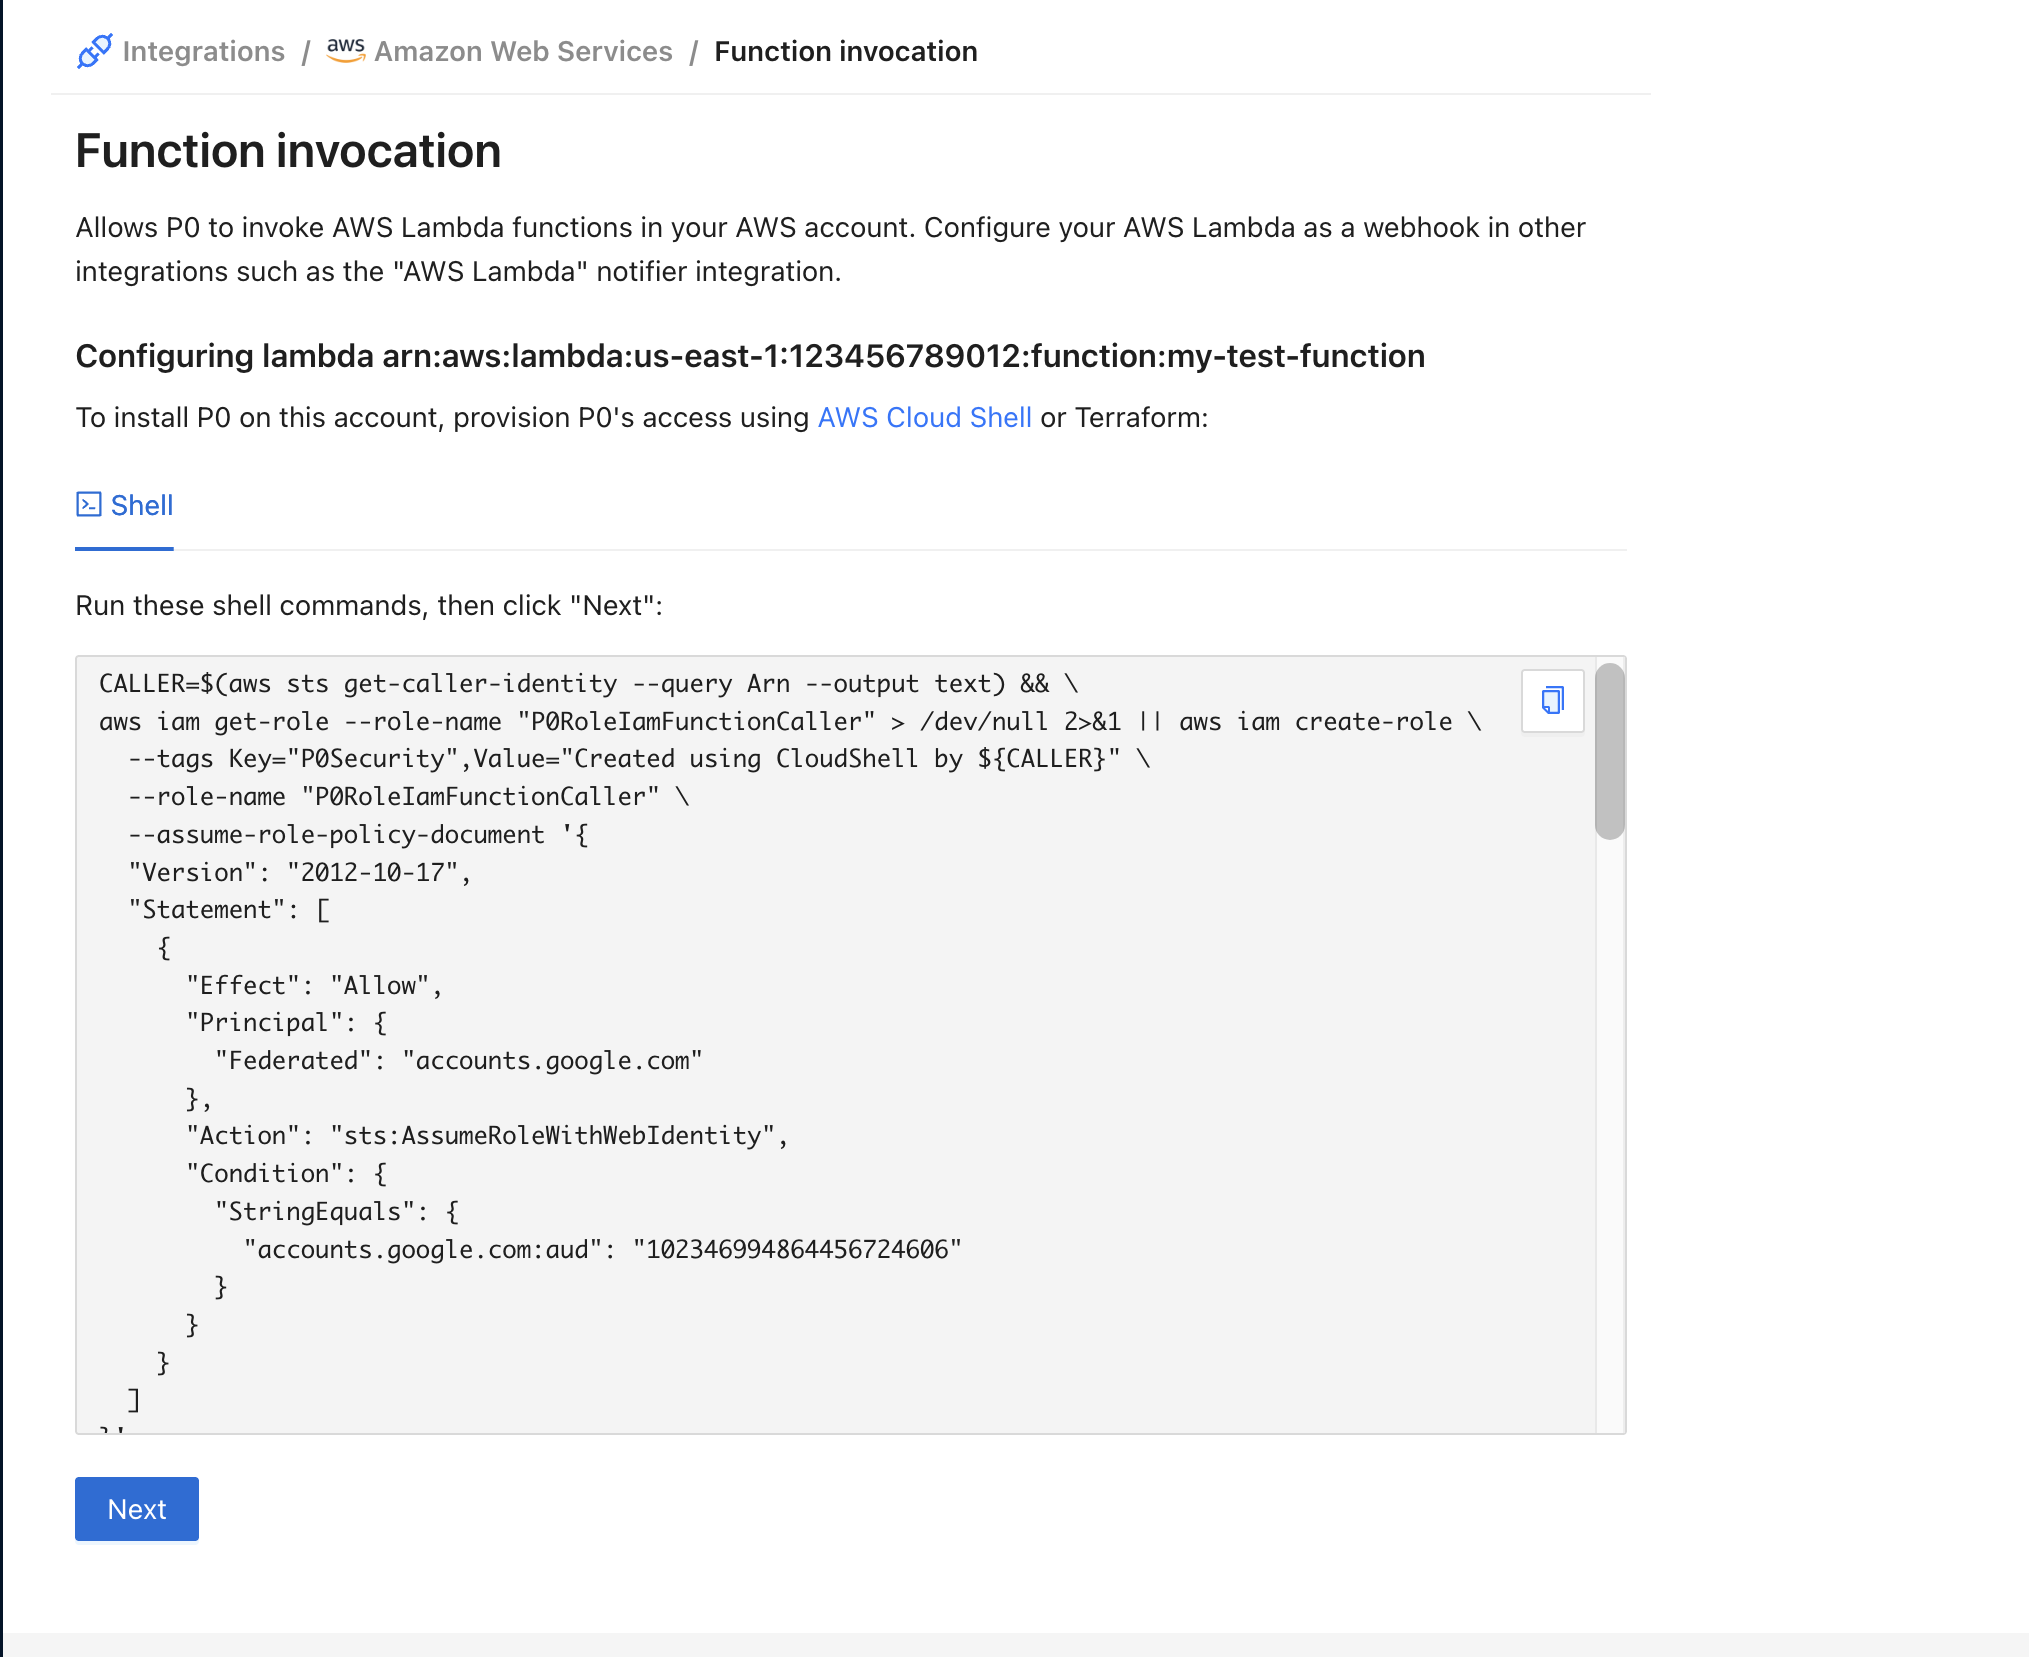Click the AWS logo icon in breadcrumb
This screenshot has width=2029, height=1657.
point(345,50)
